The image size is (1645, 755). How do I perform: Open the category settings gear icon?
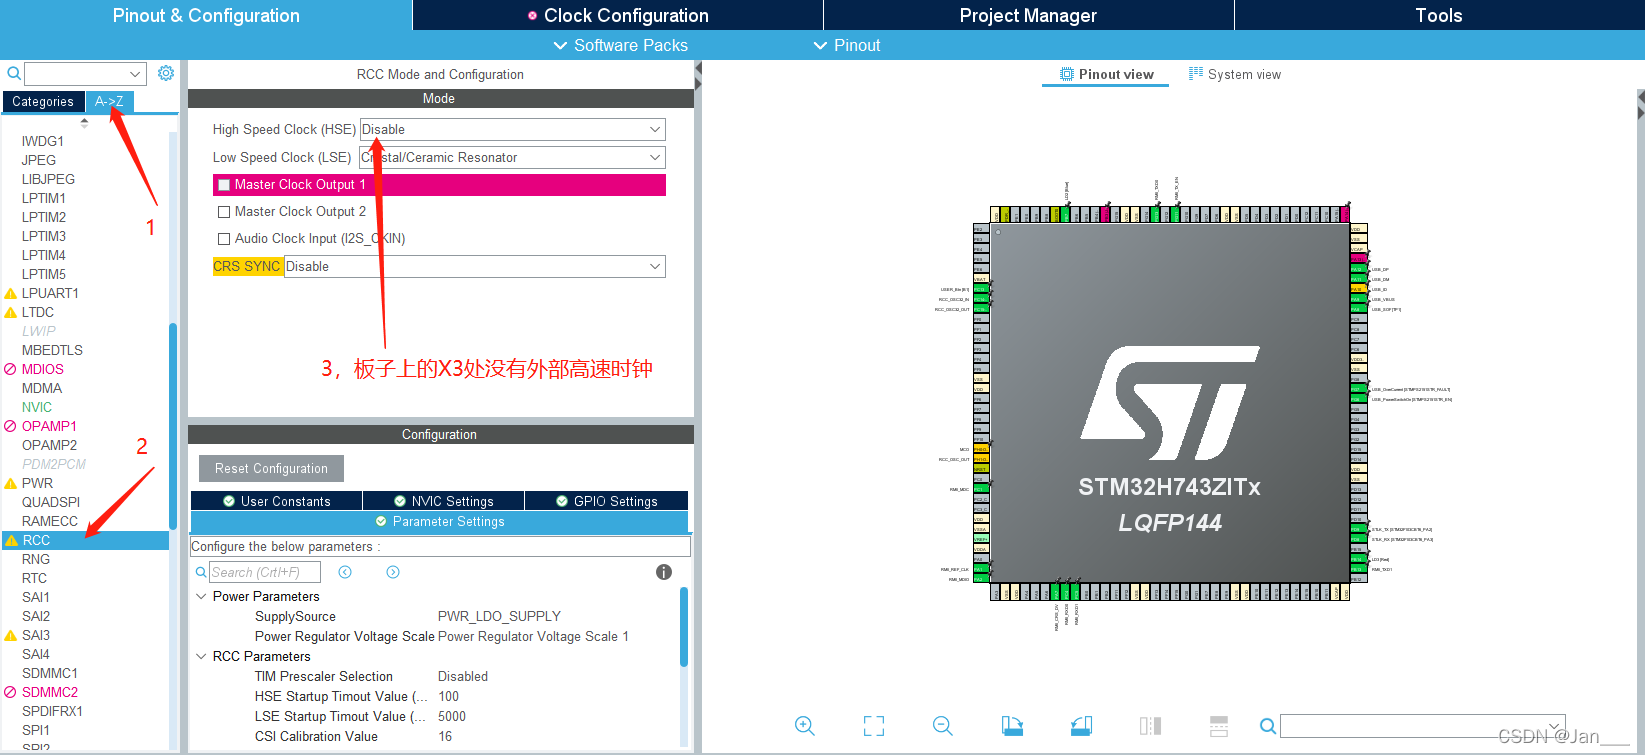point(166,73)
